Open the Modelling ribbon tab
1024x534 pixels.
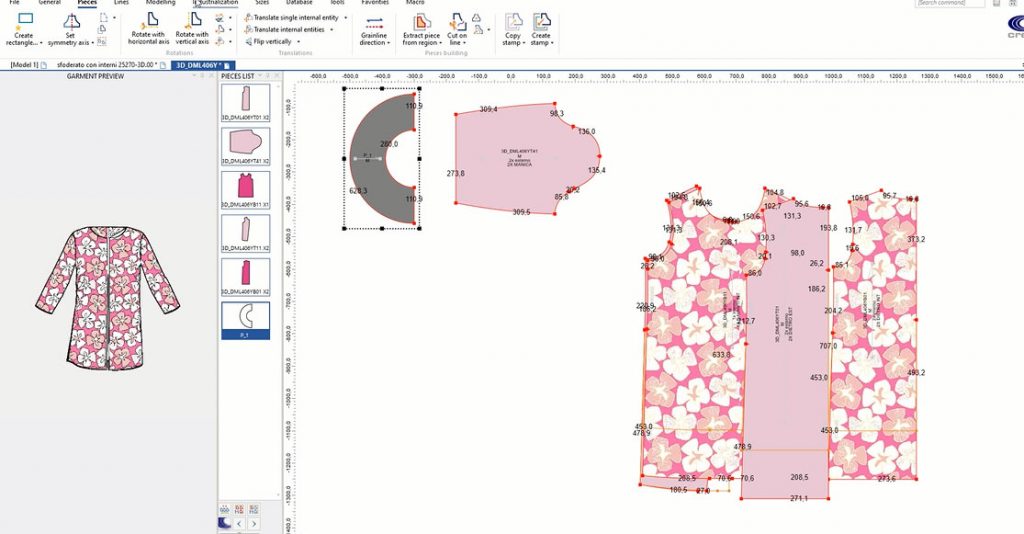161,3
